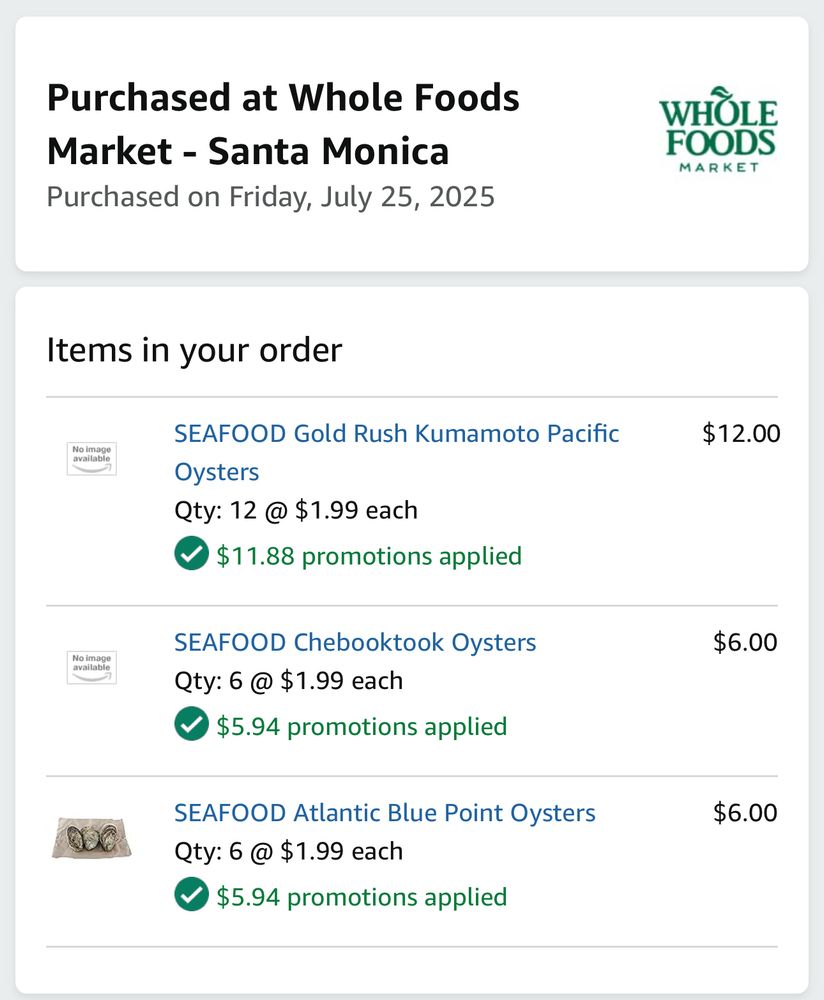Open the Atlantic Blue Point Oysters photo

92,838
